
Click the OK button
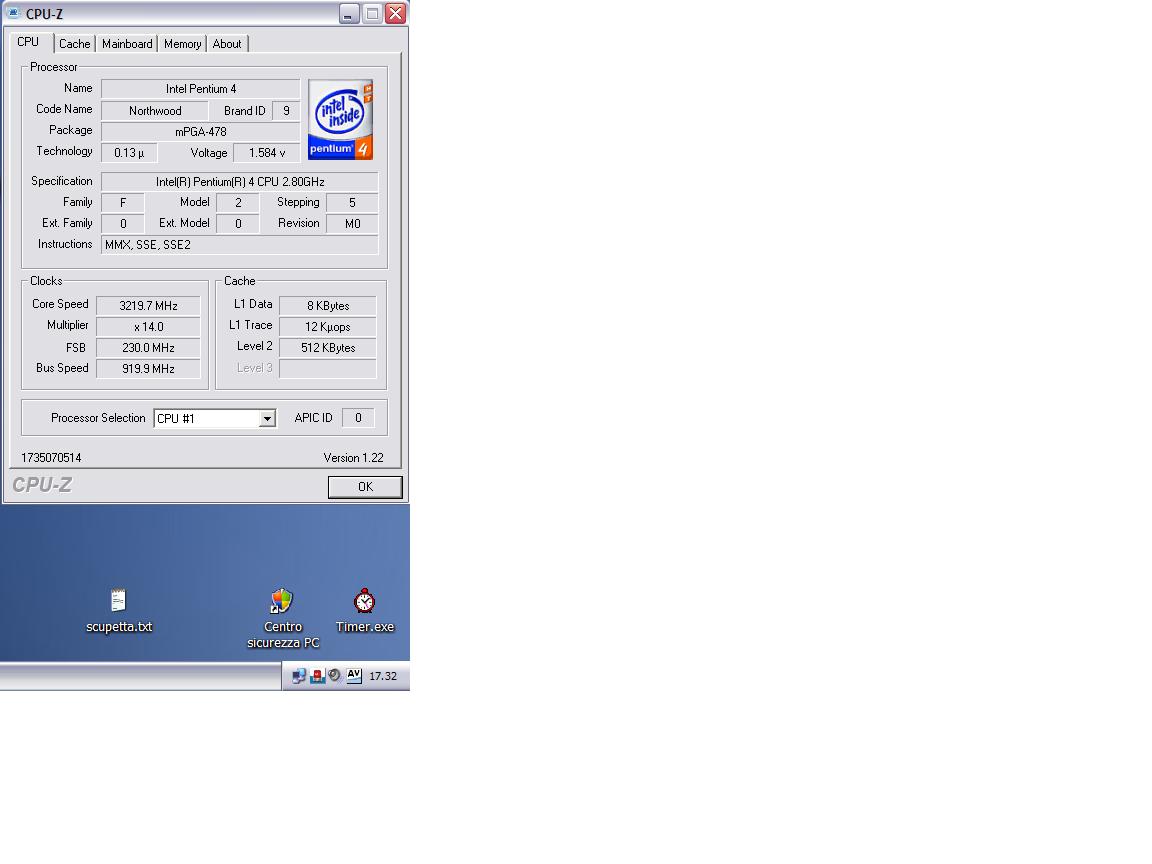[365, 486]
